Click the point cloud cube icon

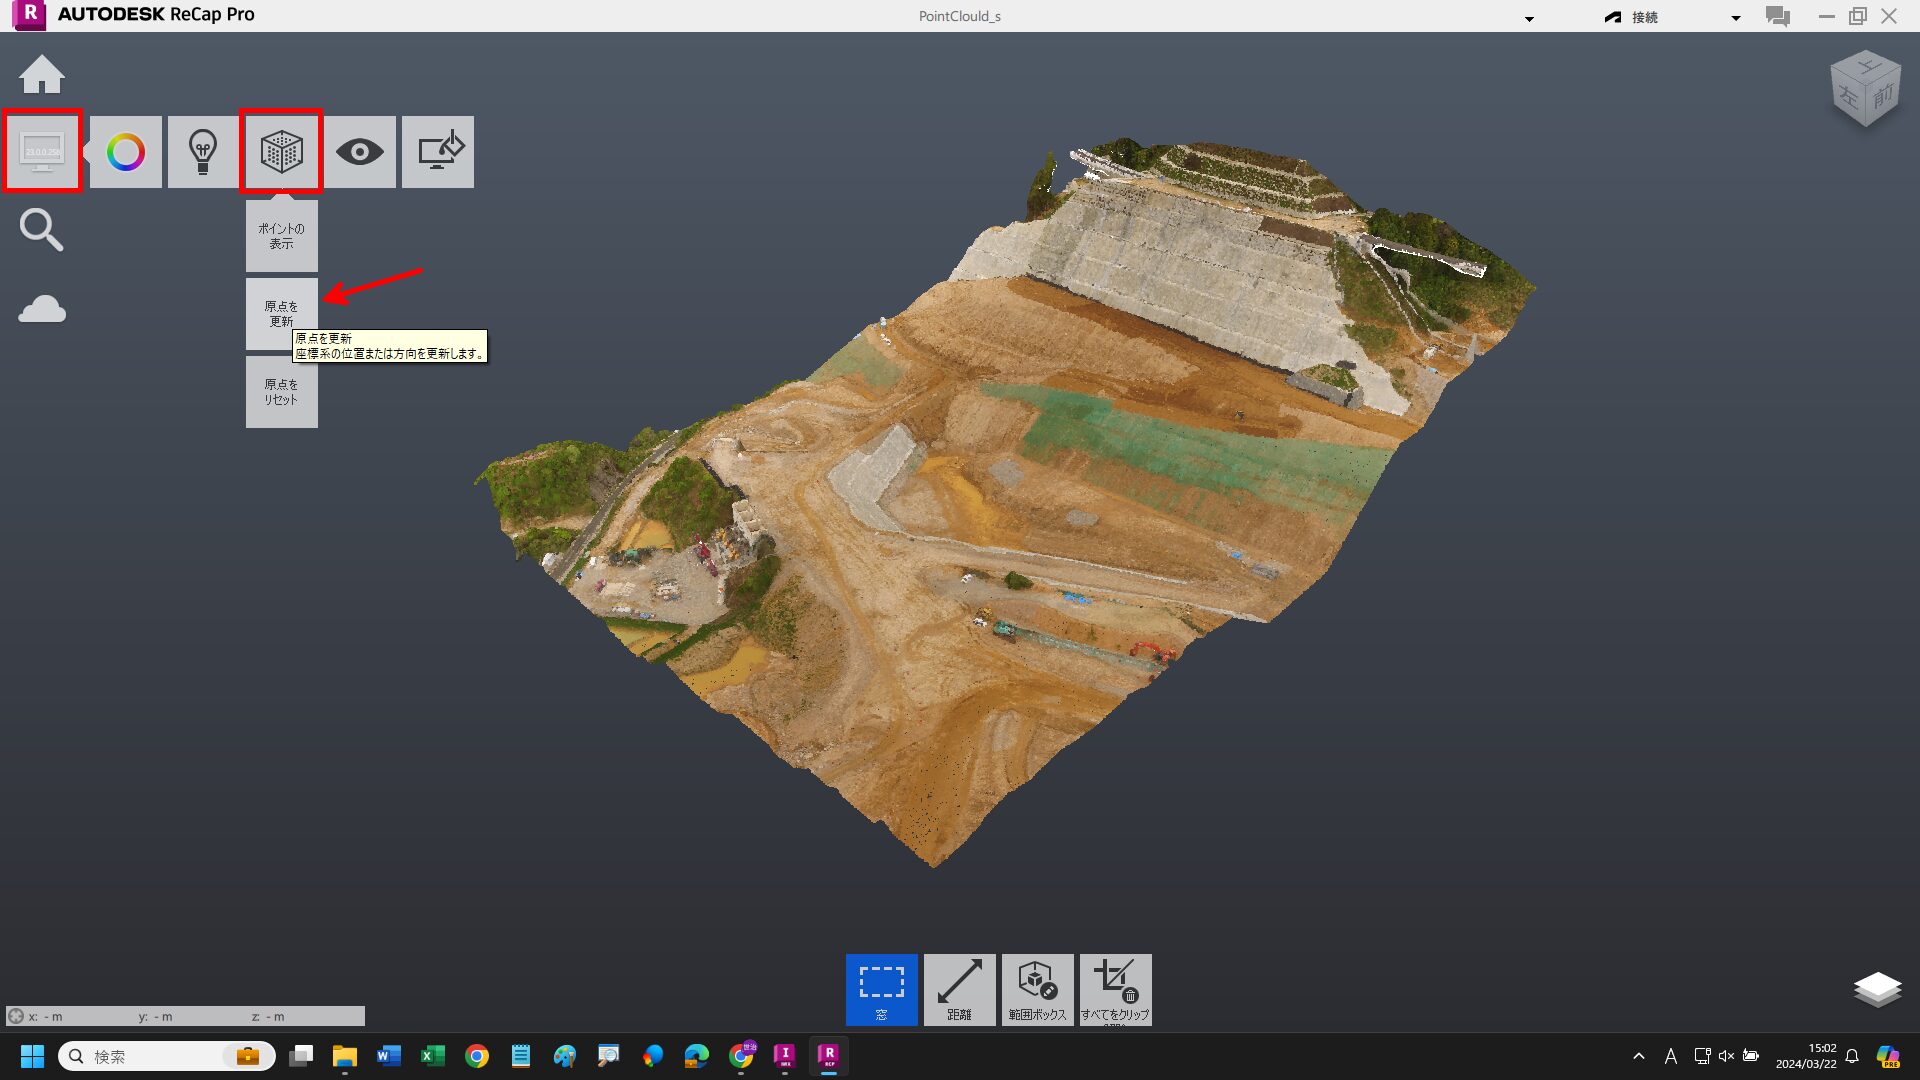[281, 152]
